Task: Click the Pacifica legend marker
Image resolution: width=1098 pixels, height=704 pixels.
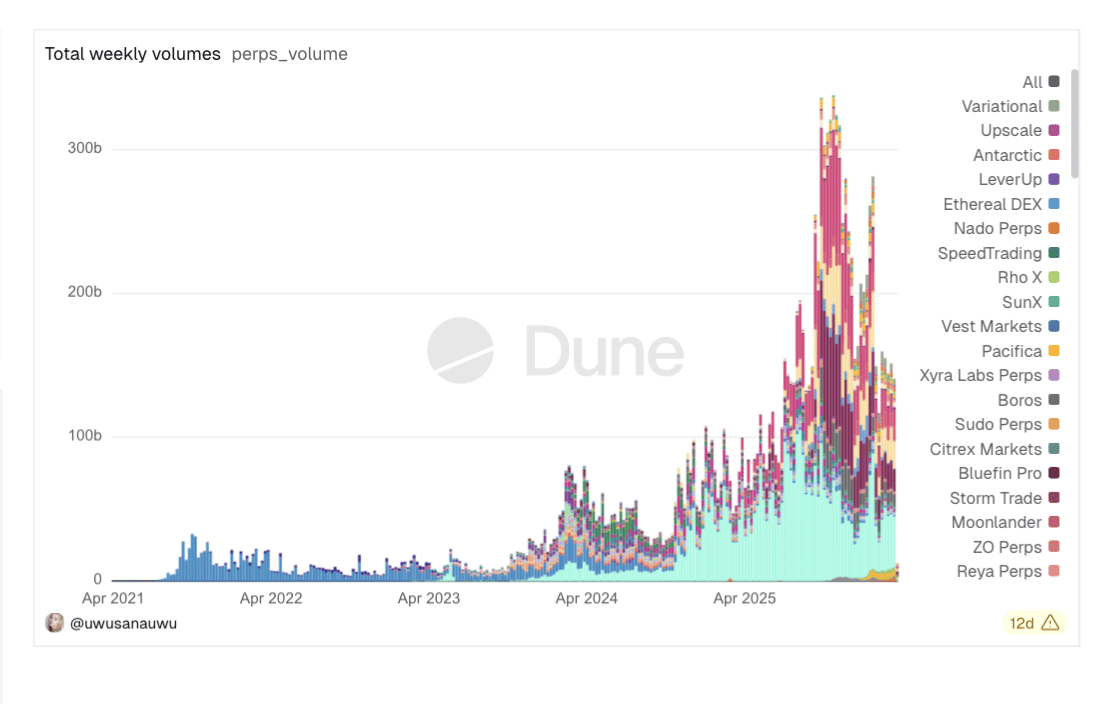Action: [1053, 351]
